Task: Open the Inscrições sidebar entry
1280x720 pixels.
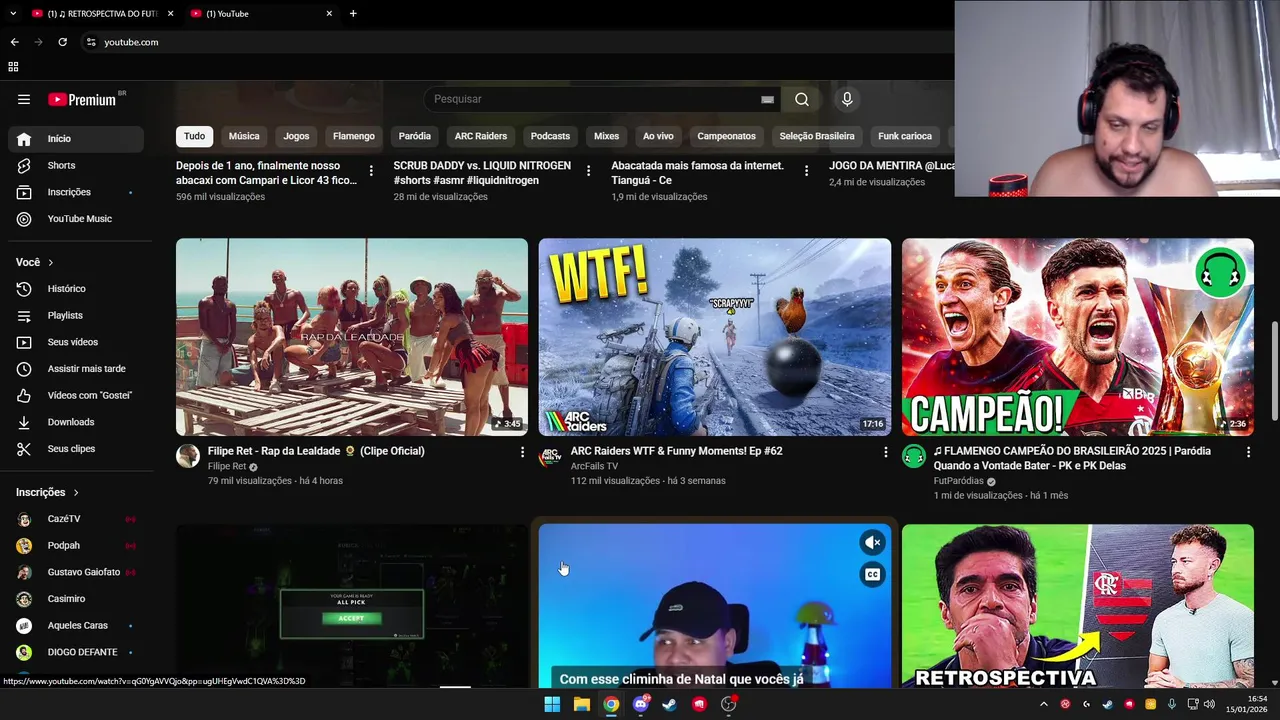Action: (x=76, y=192)
